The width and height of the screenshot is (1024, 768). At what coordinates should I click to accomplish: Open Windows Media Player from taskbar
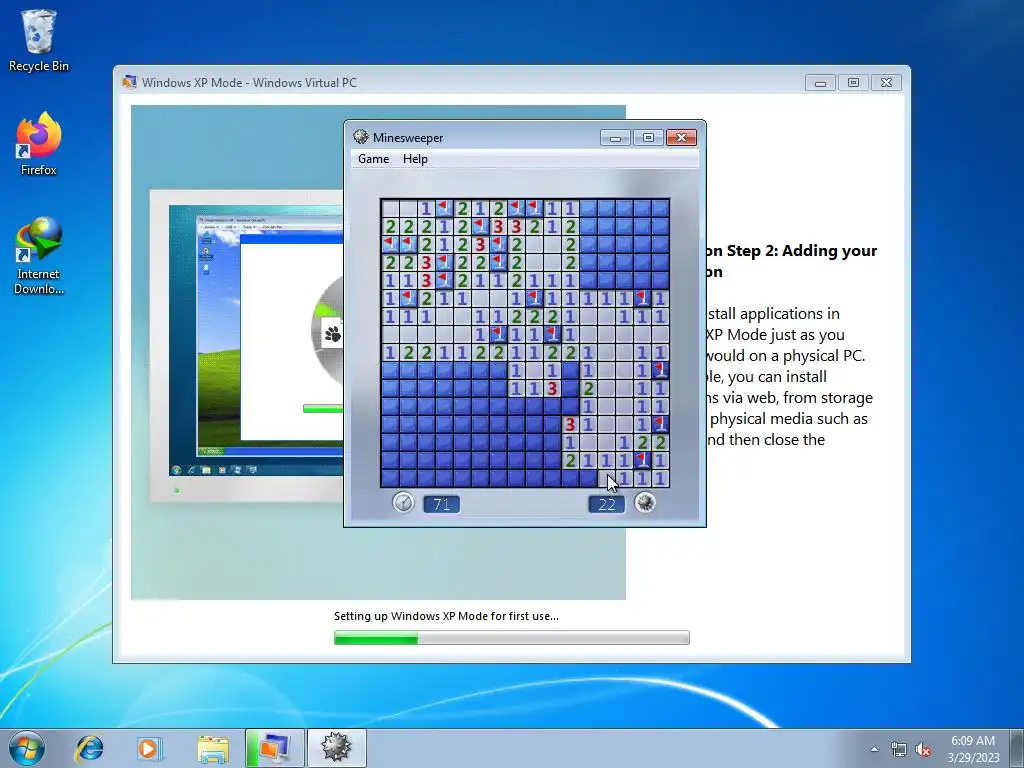149,748
